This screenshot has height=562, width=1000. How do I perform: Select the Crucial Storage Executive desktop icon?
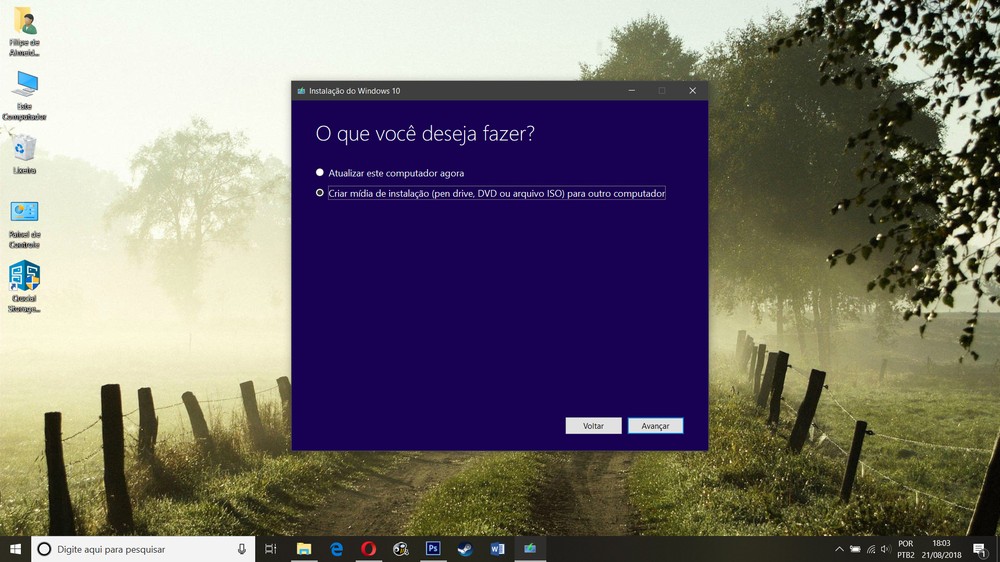25,286
